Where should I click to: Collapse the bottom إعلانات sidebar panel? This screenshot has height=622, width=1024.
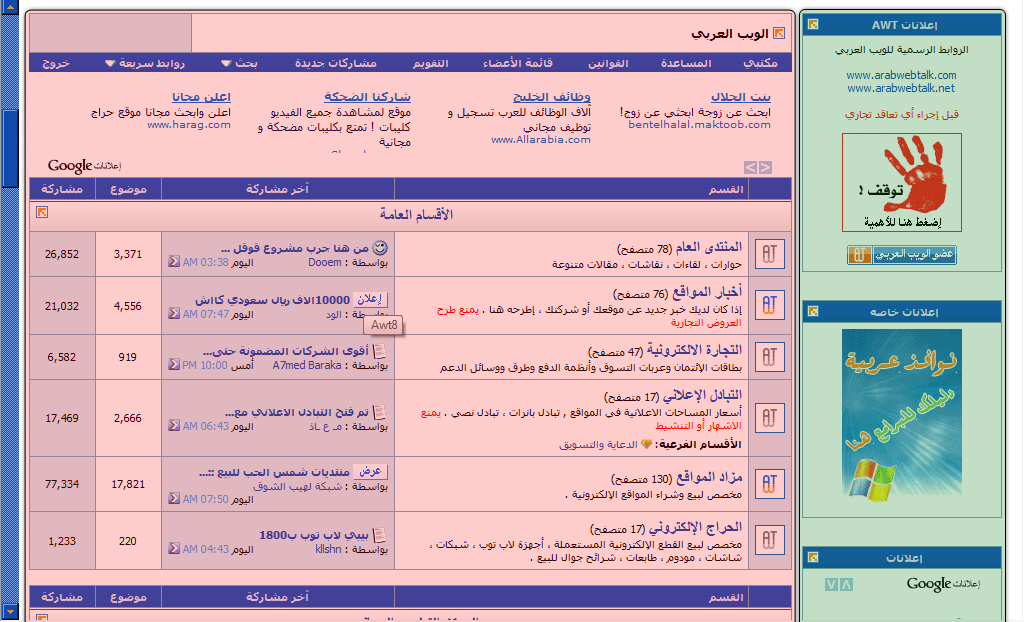[813, 557]
